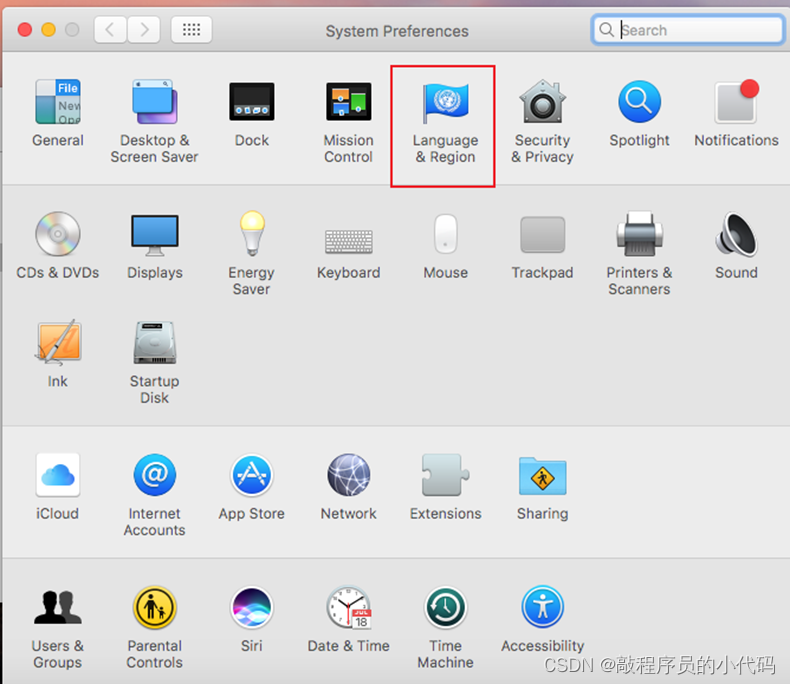Click the back navigation arrow
The image size is (790, 684).
[110, 30]
